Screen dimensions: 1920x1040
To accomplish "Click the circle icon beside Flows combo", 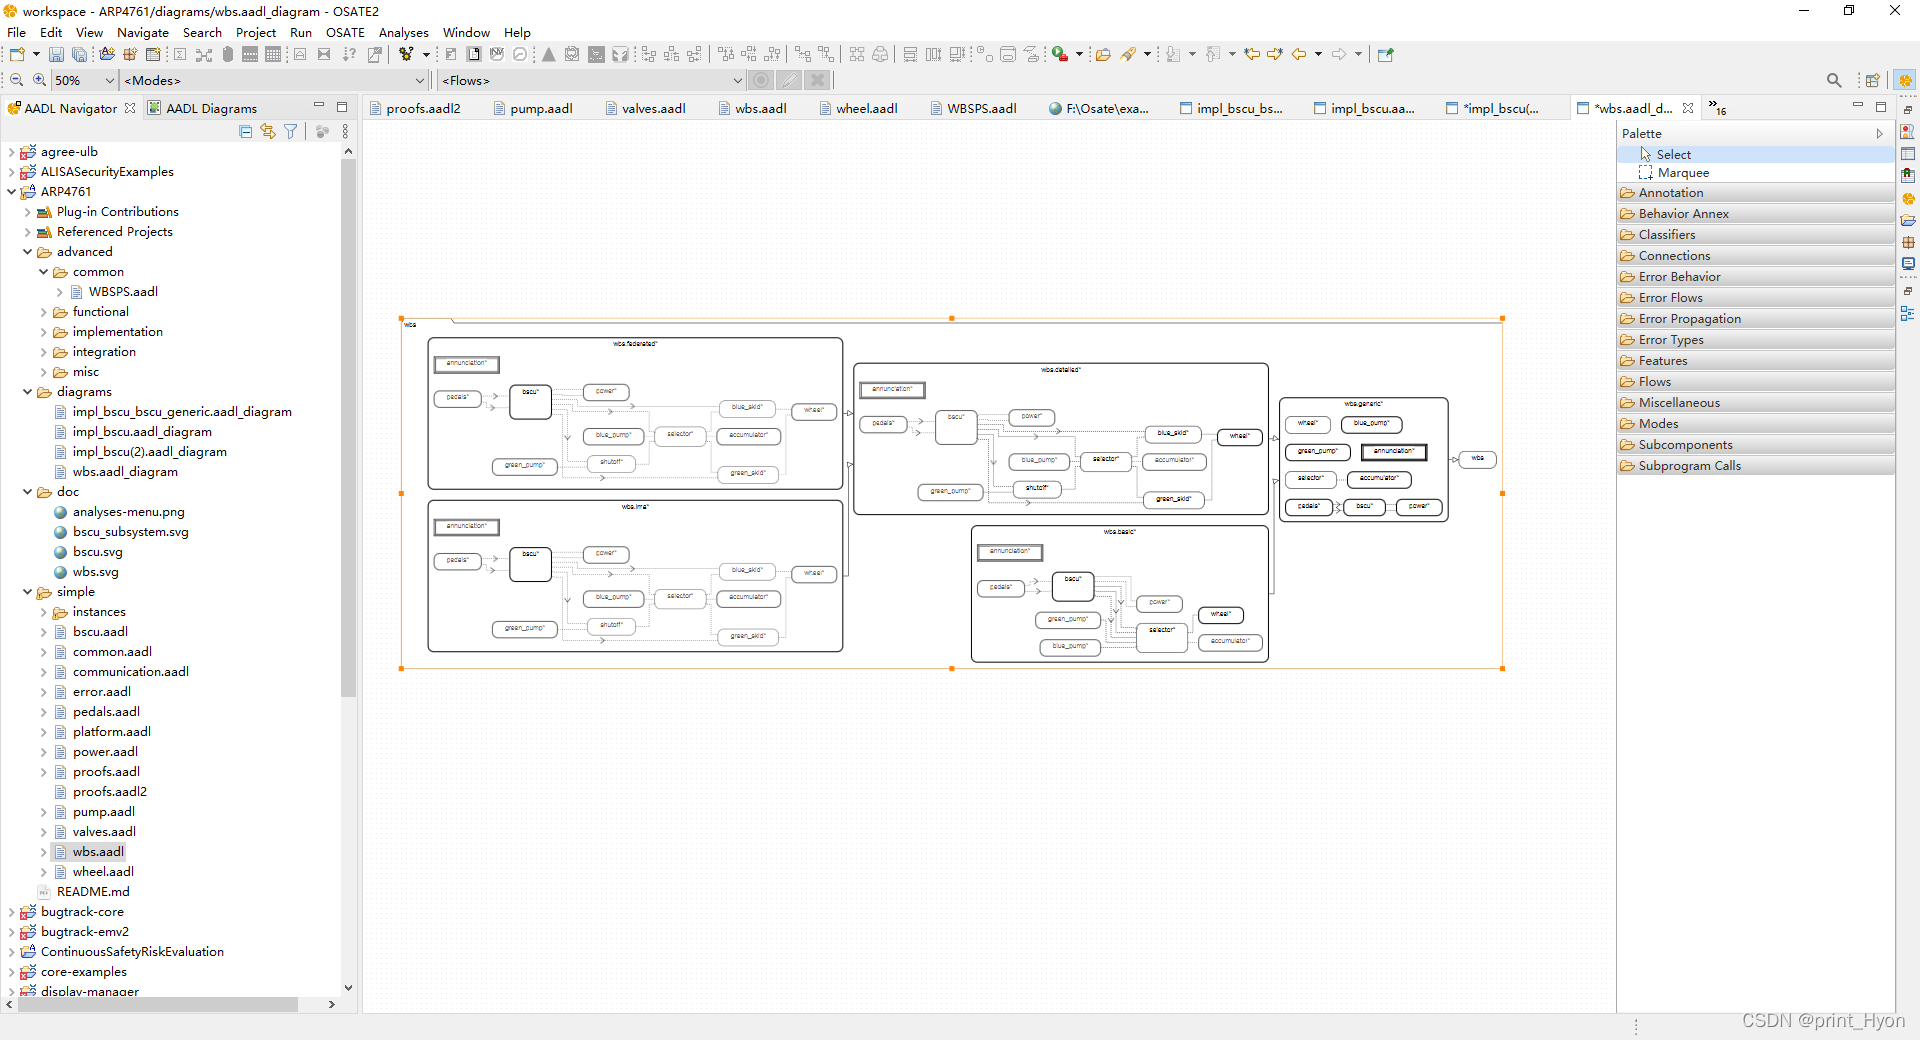I will (761, 80).
